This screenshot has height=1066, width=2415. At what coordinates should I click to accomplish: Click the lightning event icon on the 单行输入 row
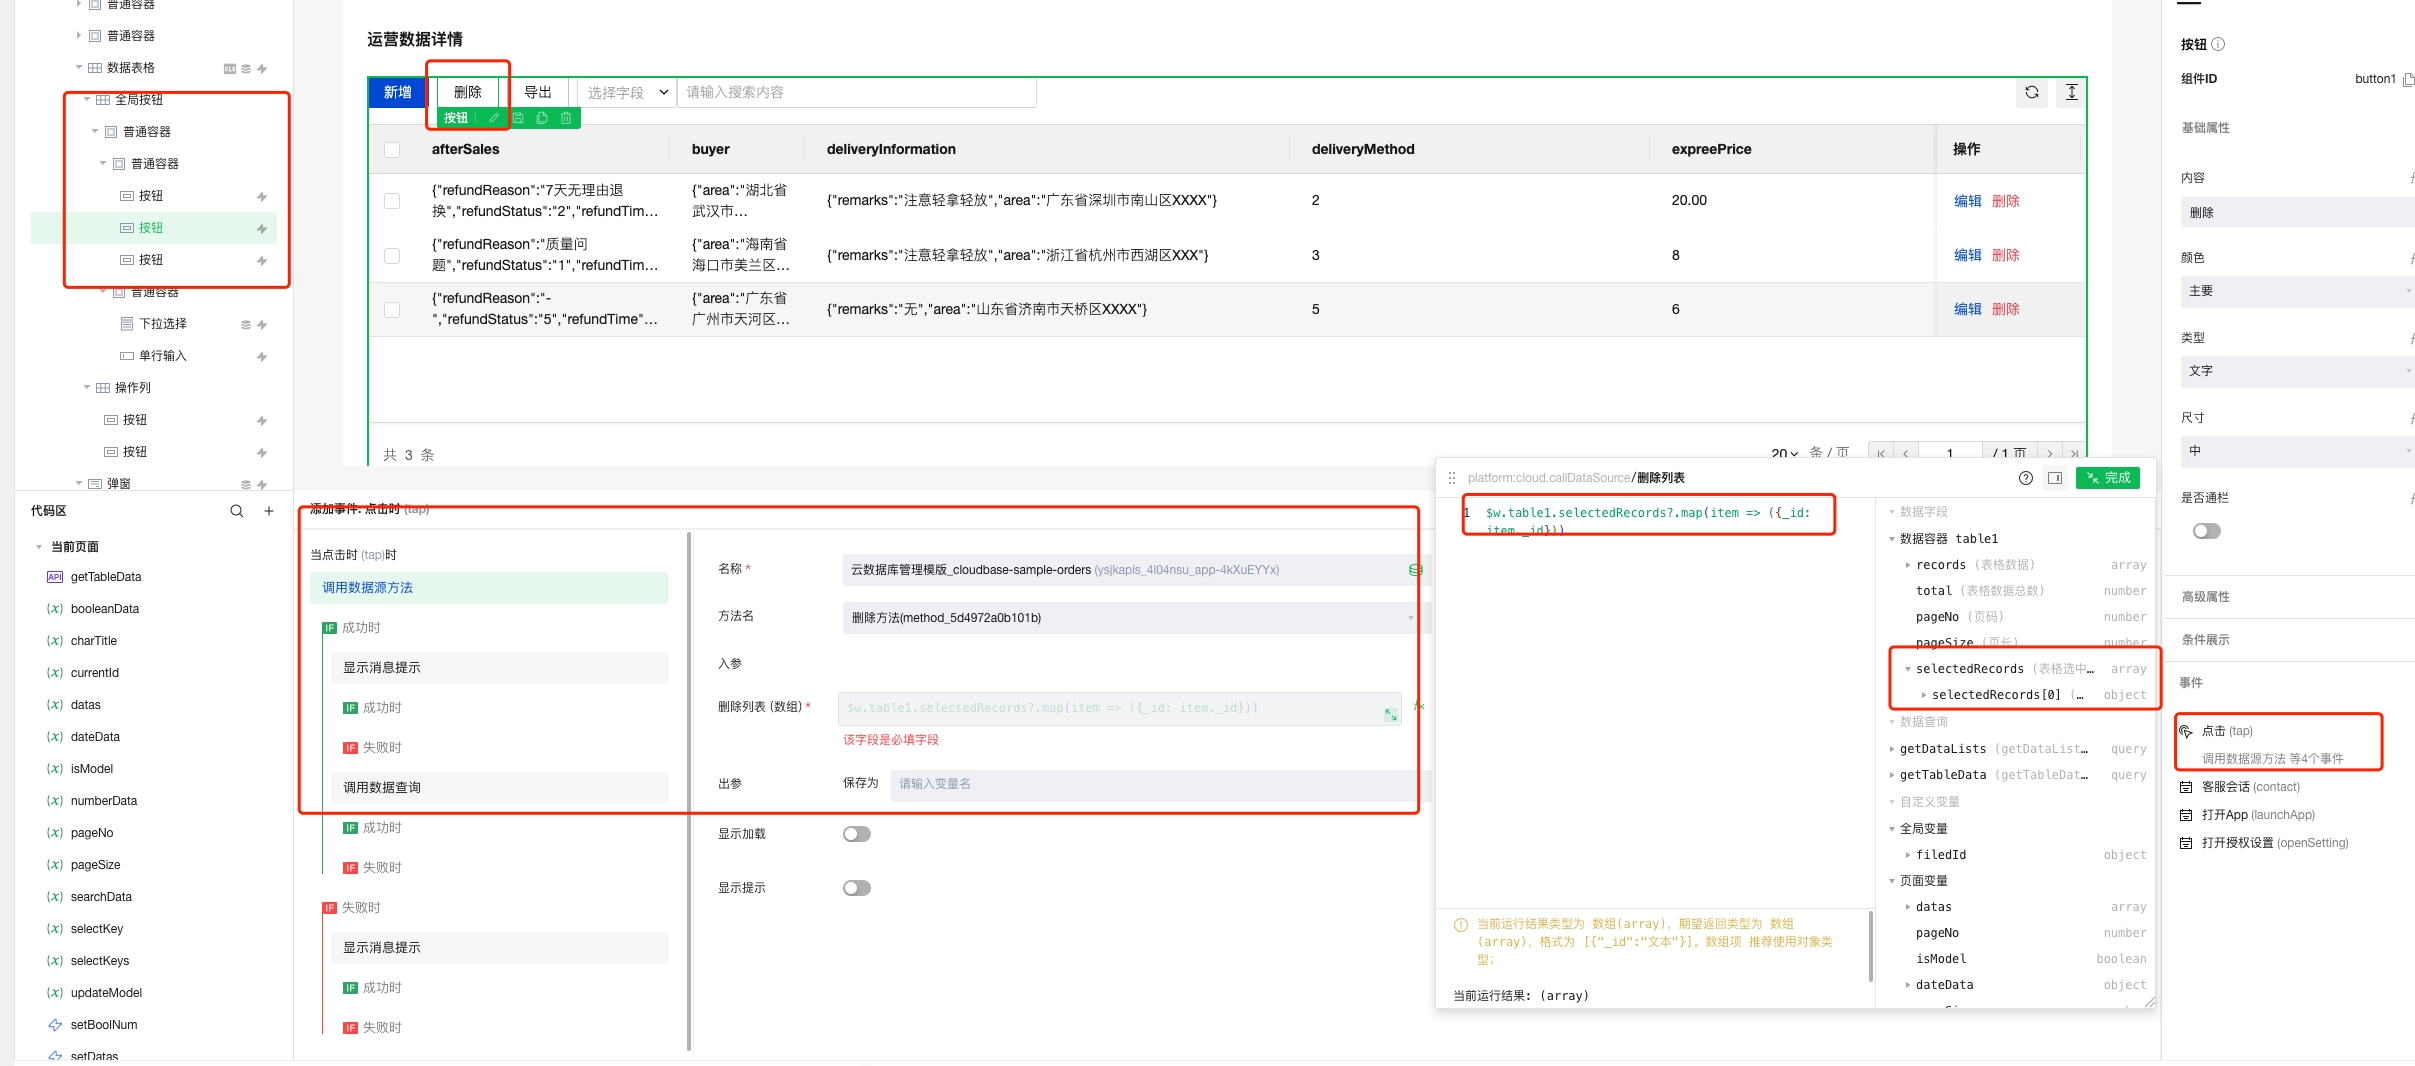coord(262,357)
